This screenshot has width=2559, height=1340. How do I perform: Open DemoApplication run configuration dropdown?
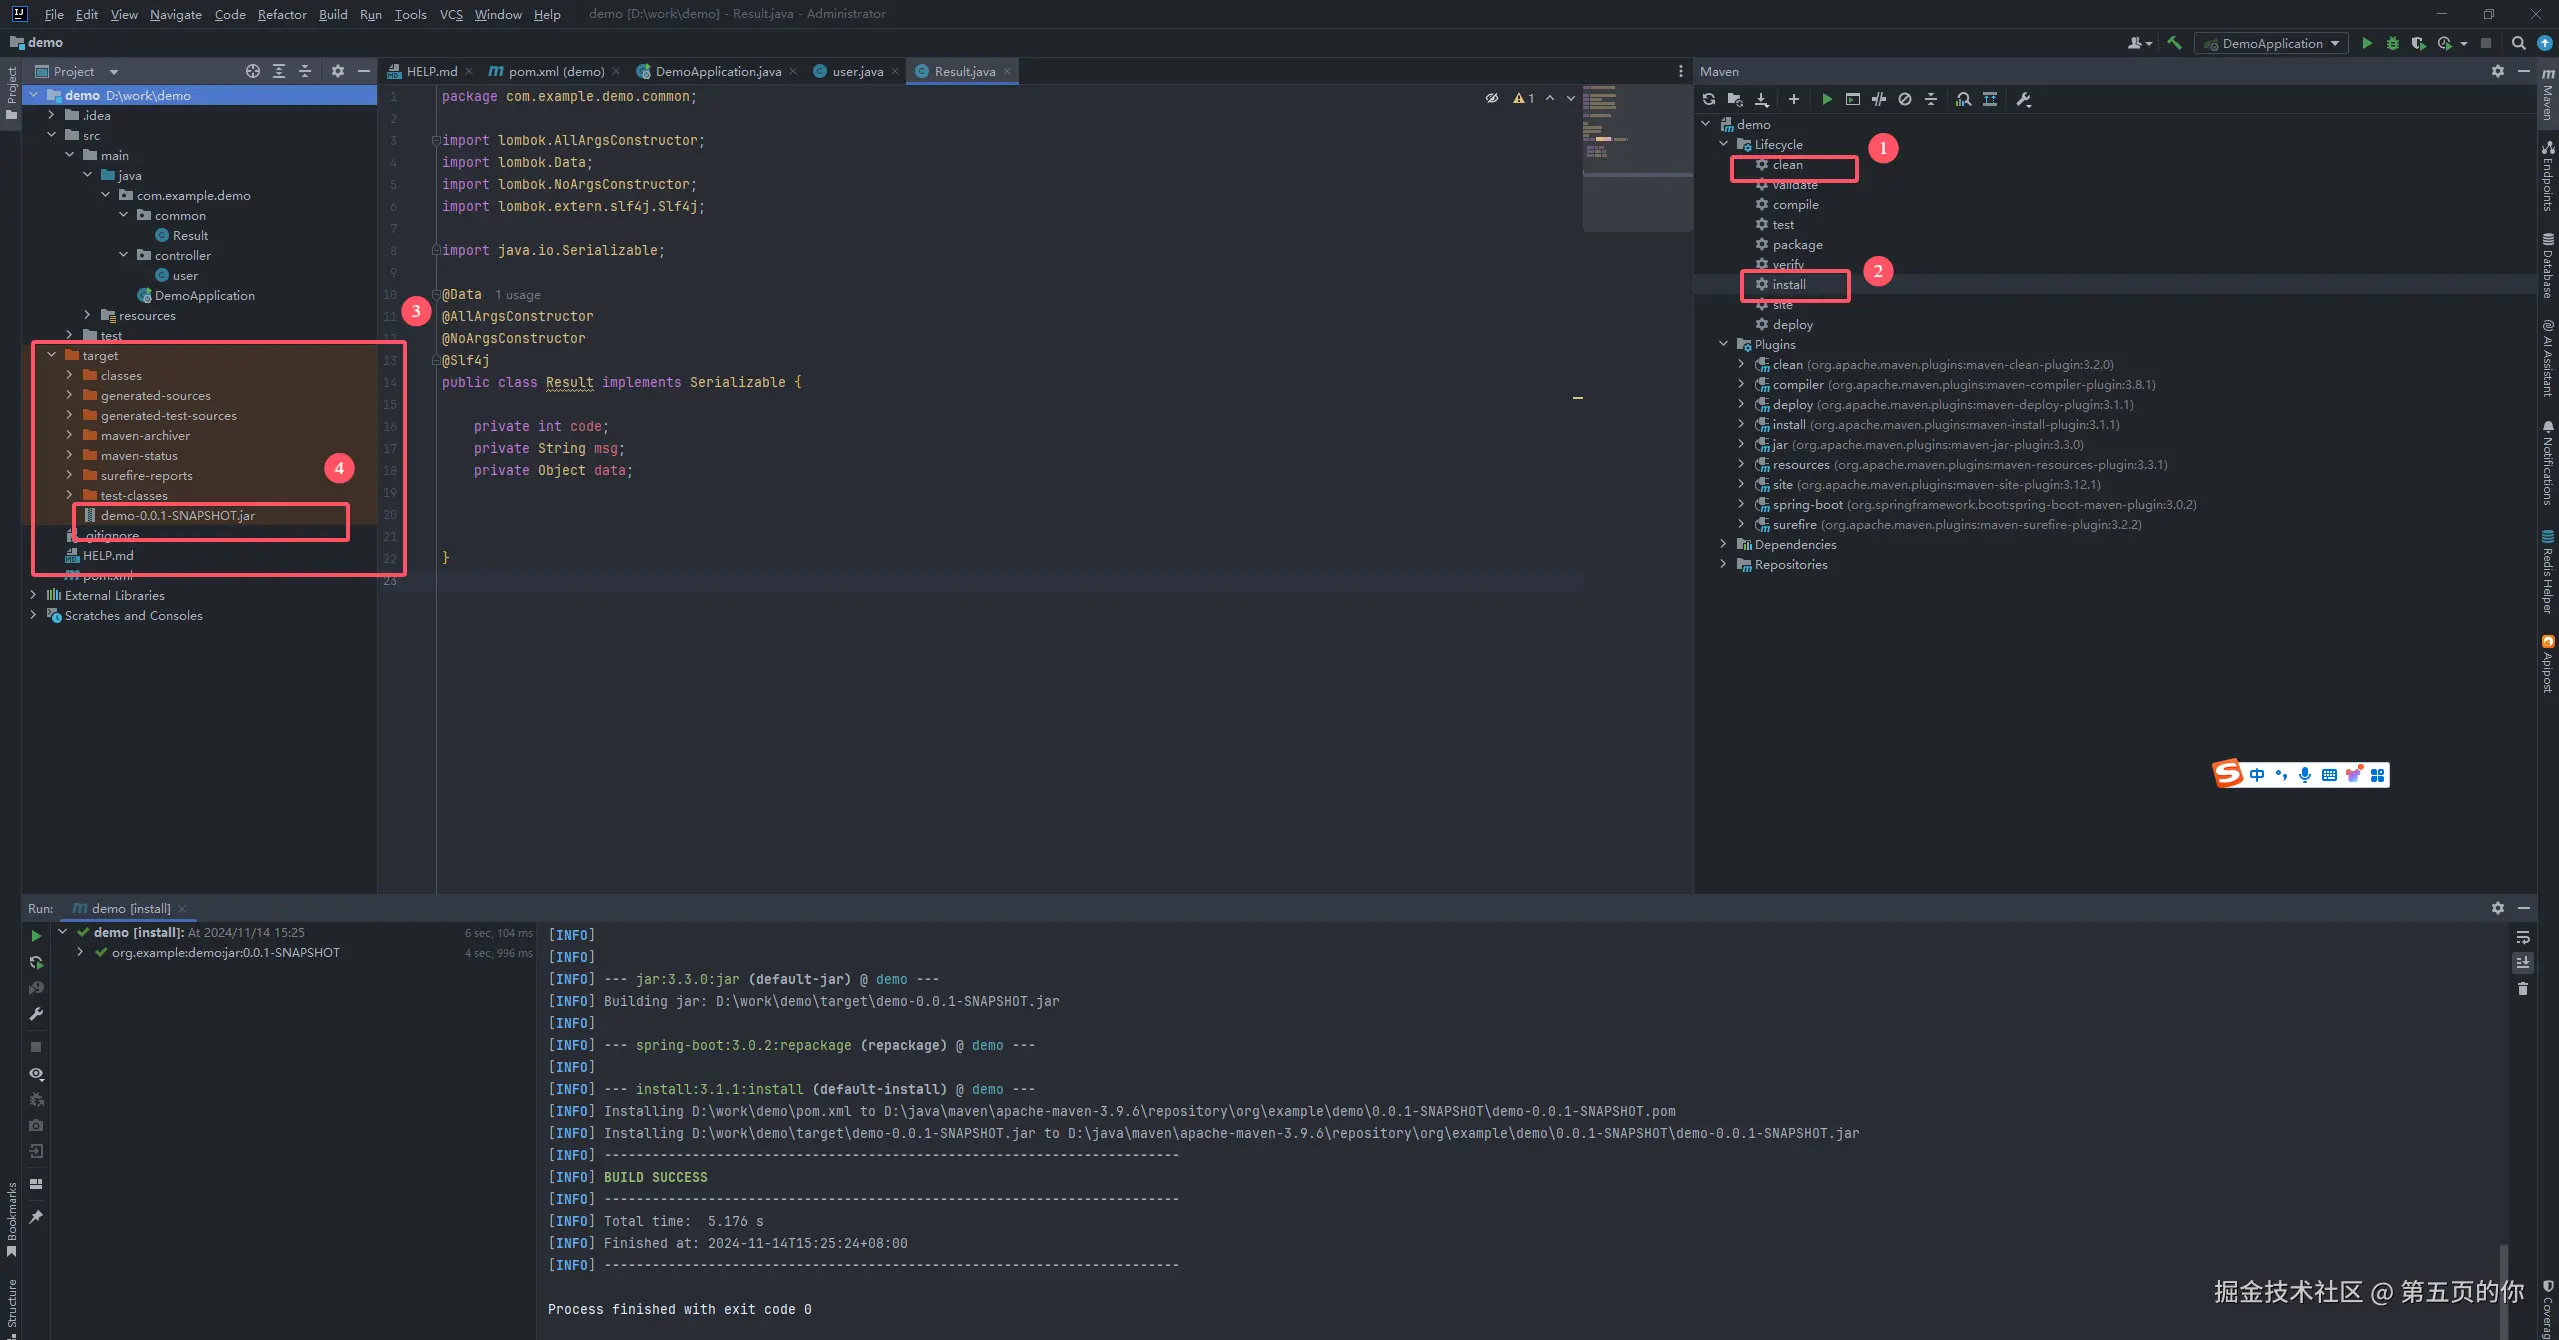[x=2272, y=43]
